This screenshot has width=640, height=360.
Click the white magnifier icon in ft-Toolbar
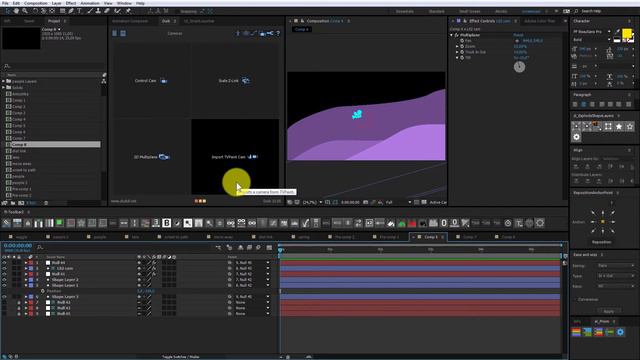click(188, 223)
